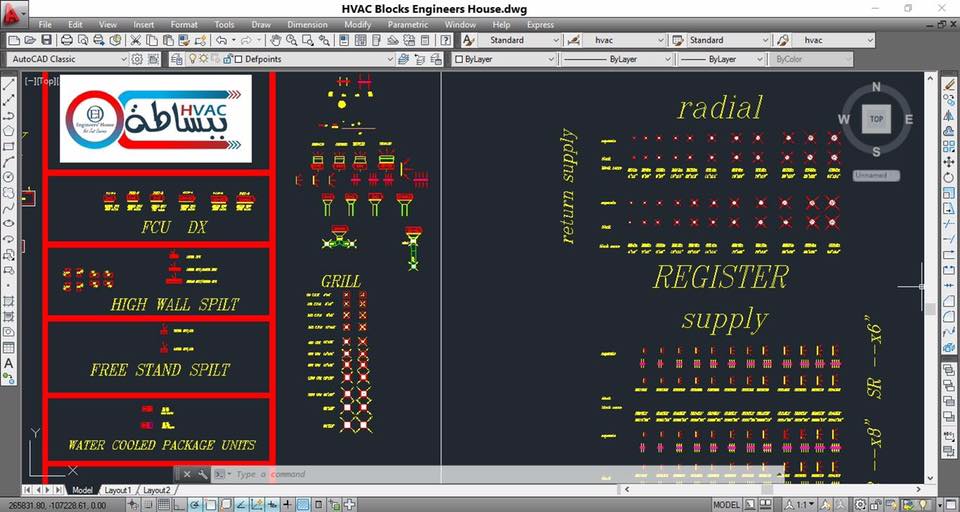The width and height of the screenshot is (960, 512).
Task: Click the Cut scissors icon
Action: pyautogui.click(x=135, y=40)
